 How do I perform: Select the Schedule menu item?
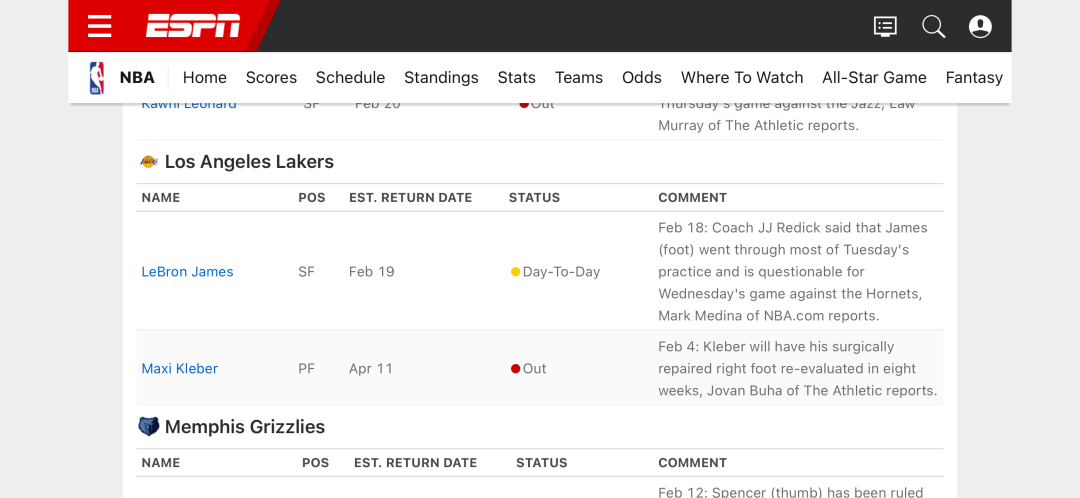coord(351,78)
